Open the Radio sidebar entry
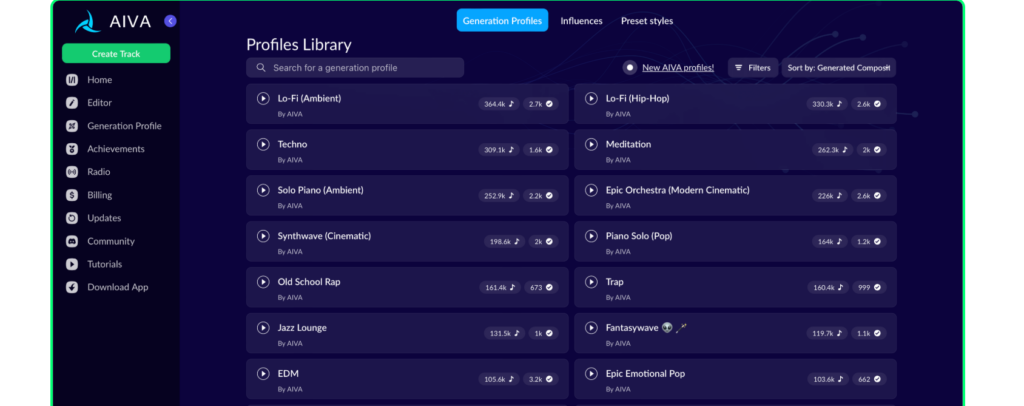The width and height of the screenshot is (1024, 406). click(x=99, y=172)
